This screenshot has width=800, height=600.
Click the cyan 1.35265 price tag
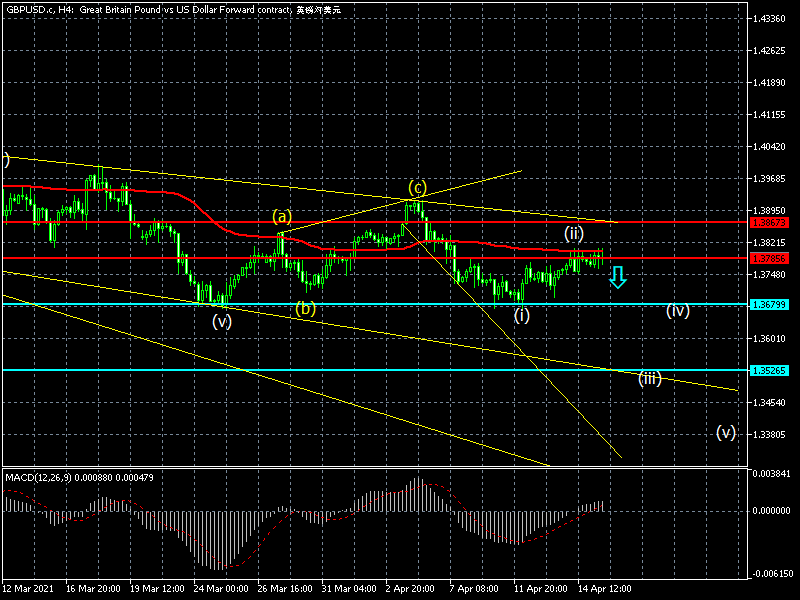[772, 370]
